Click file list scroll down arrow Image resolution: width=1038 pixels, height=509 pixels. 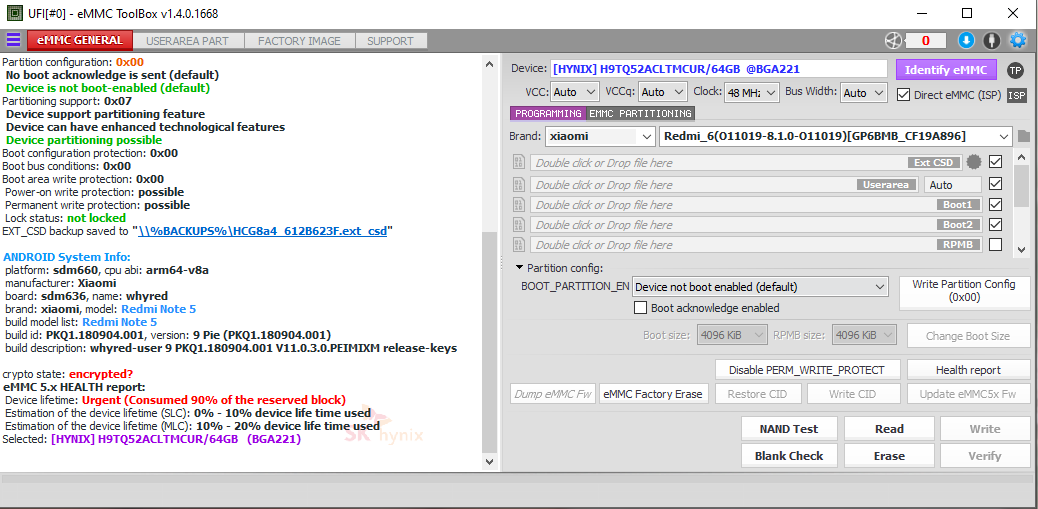[1021, 250]
